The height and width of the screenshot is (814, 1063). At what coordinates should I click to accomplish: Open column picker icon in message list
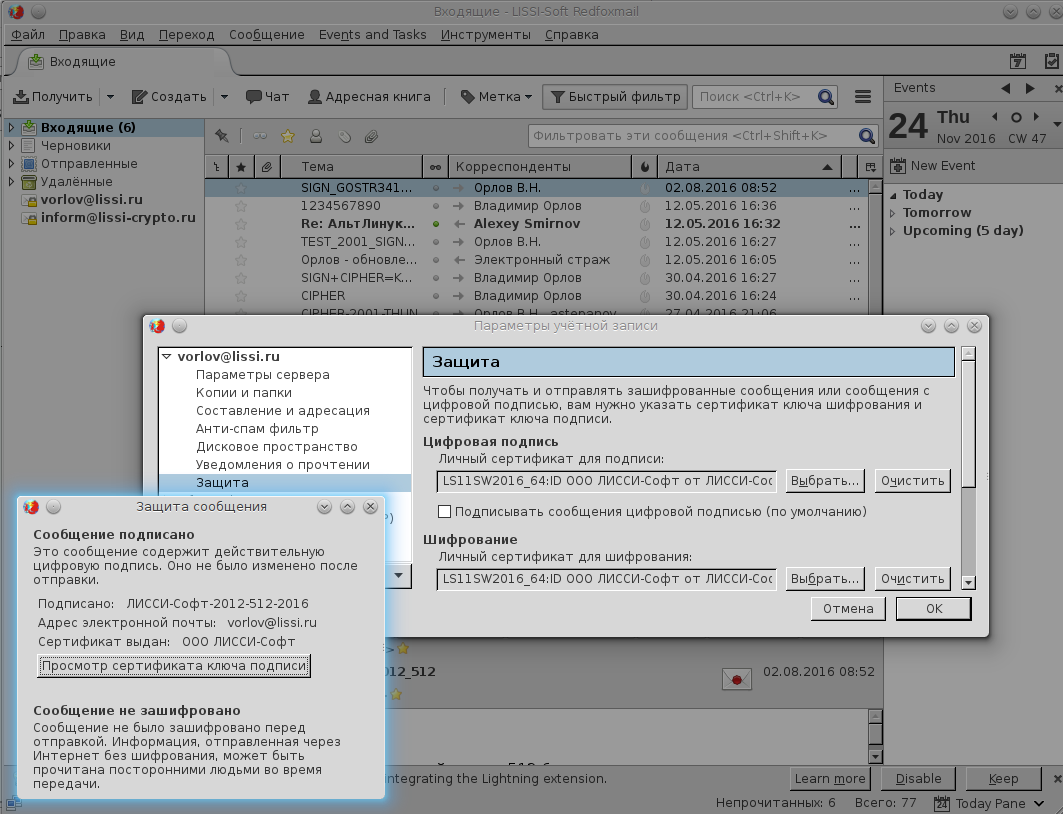[x=870, y=167]
